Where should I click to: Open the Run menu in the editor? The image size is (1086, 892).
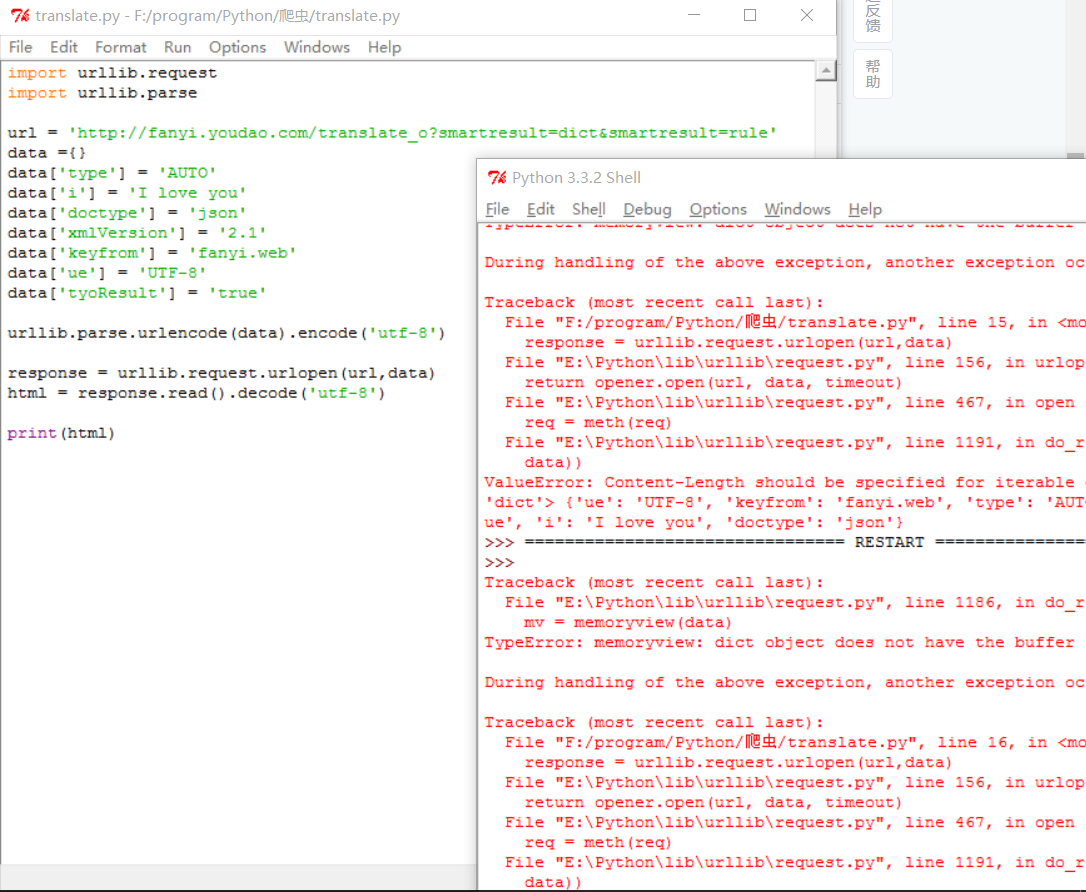click(x=178, y=47)
